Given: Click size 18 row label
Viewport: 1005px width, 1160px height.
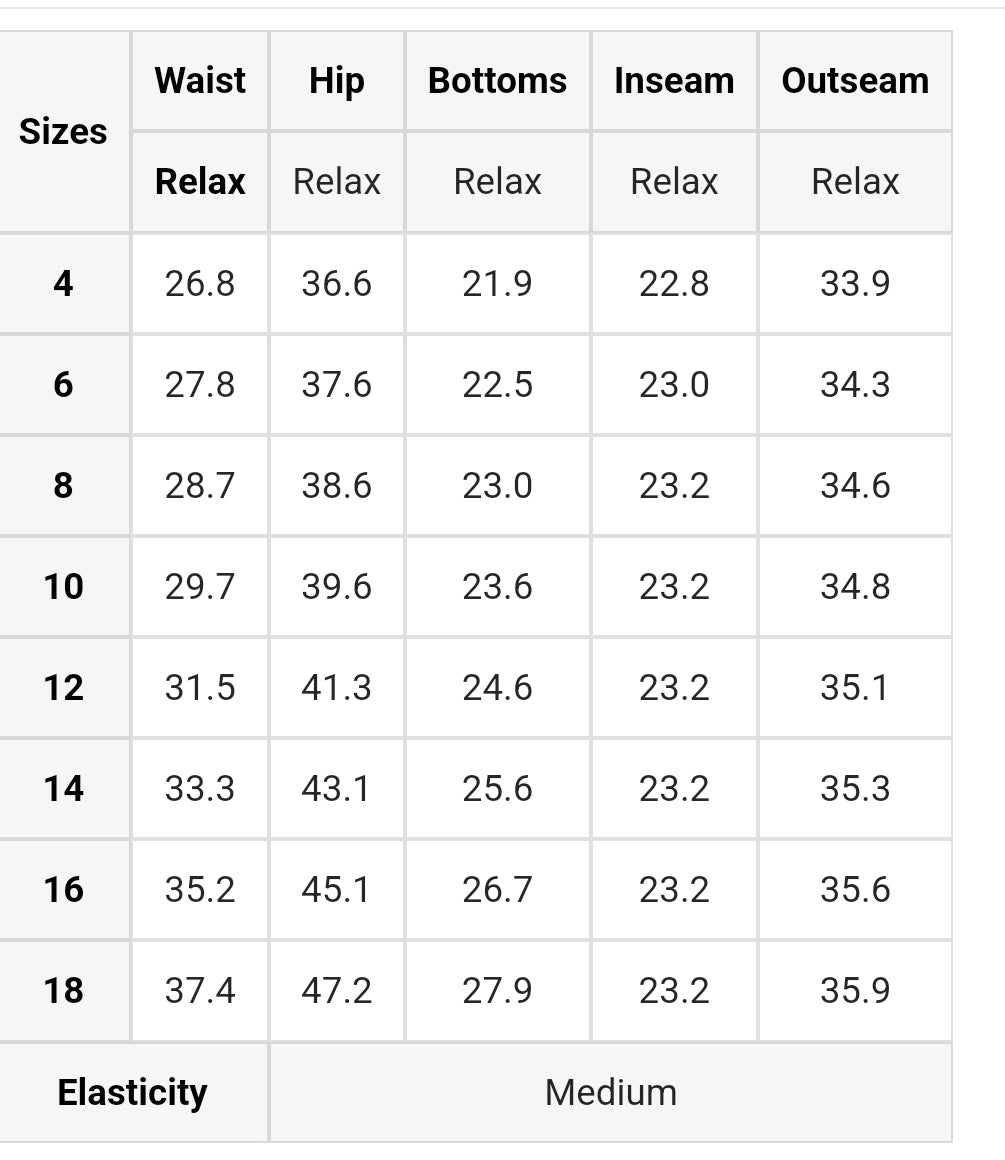Looking at the screenshot, I should click(x=64, y=991).
